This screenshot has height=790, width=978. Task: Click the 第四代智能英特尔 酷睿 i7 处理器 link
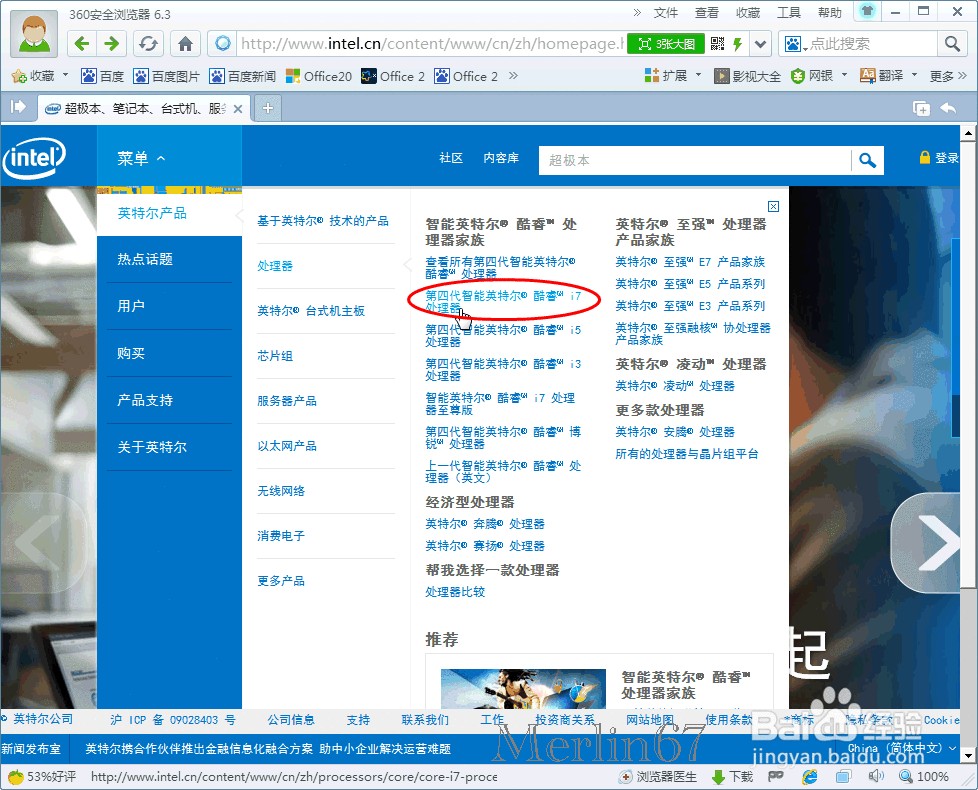503,301
